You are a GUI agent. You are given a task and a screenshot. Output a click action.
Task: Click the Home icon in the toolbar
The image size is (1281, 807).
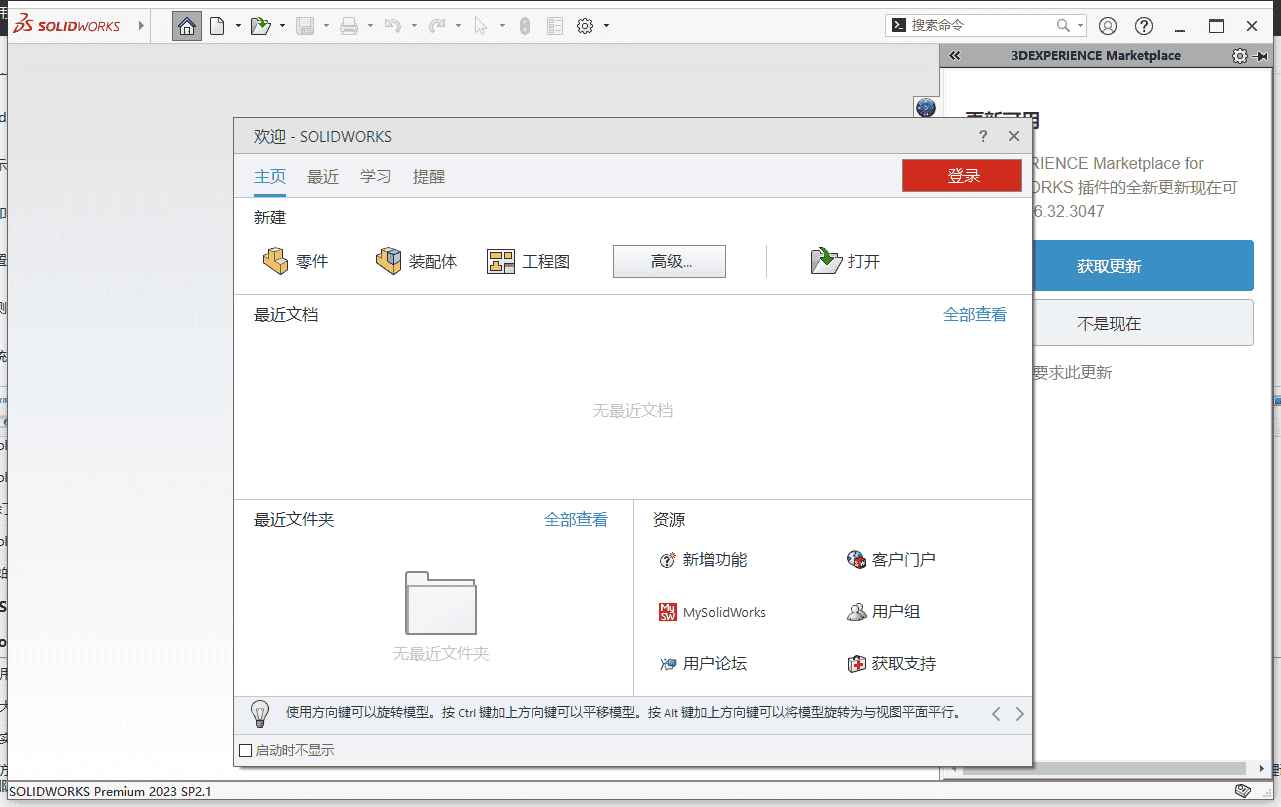(186, 25)
